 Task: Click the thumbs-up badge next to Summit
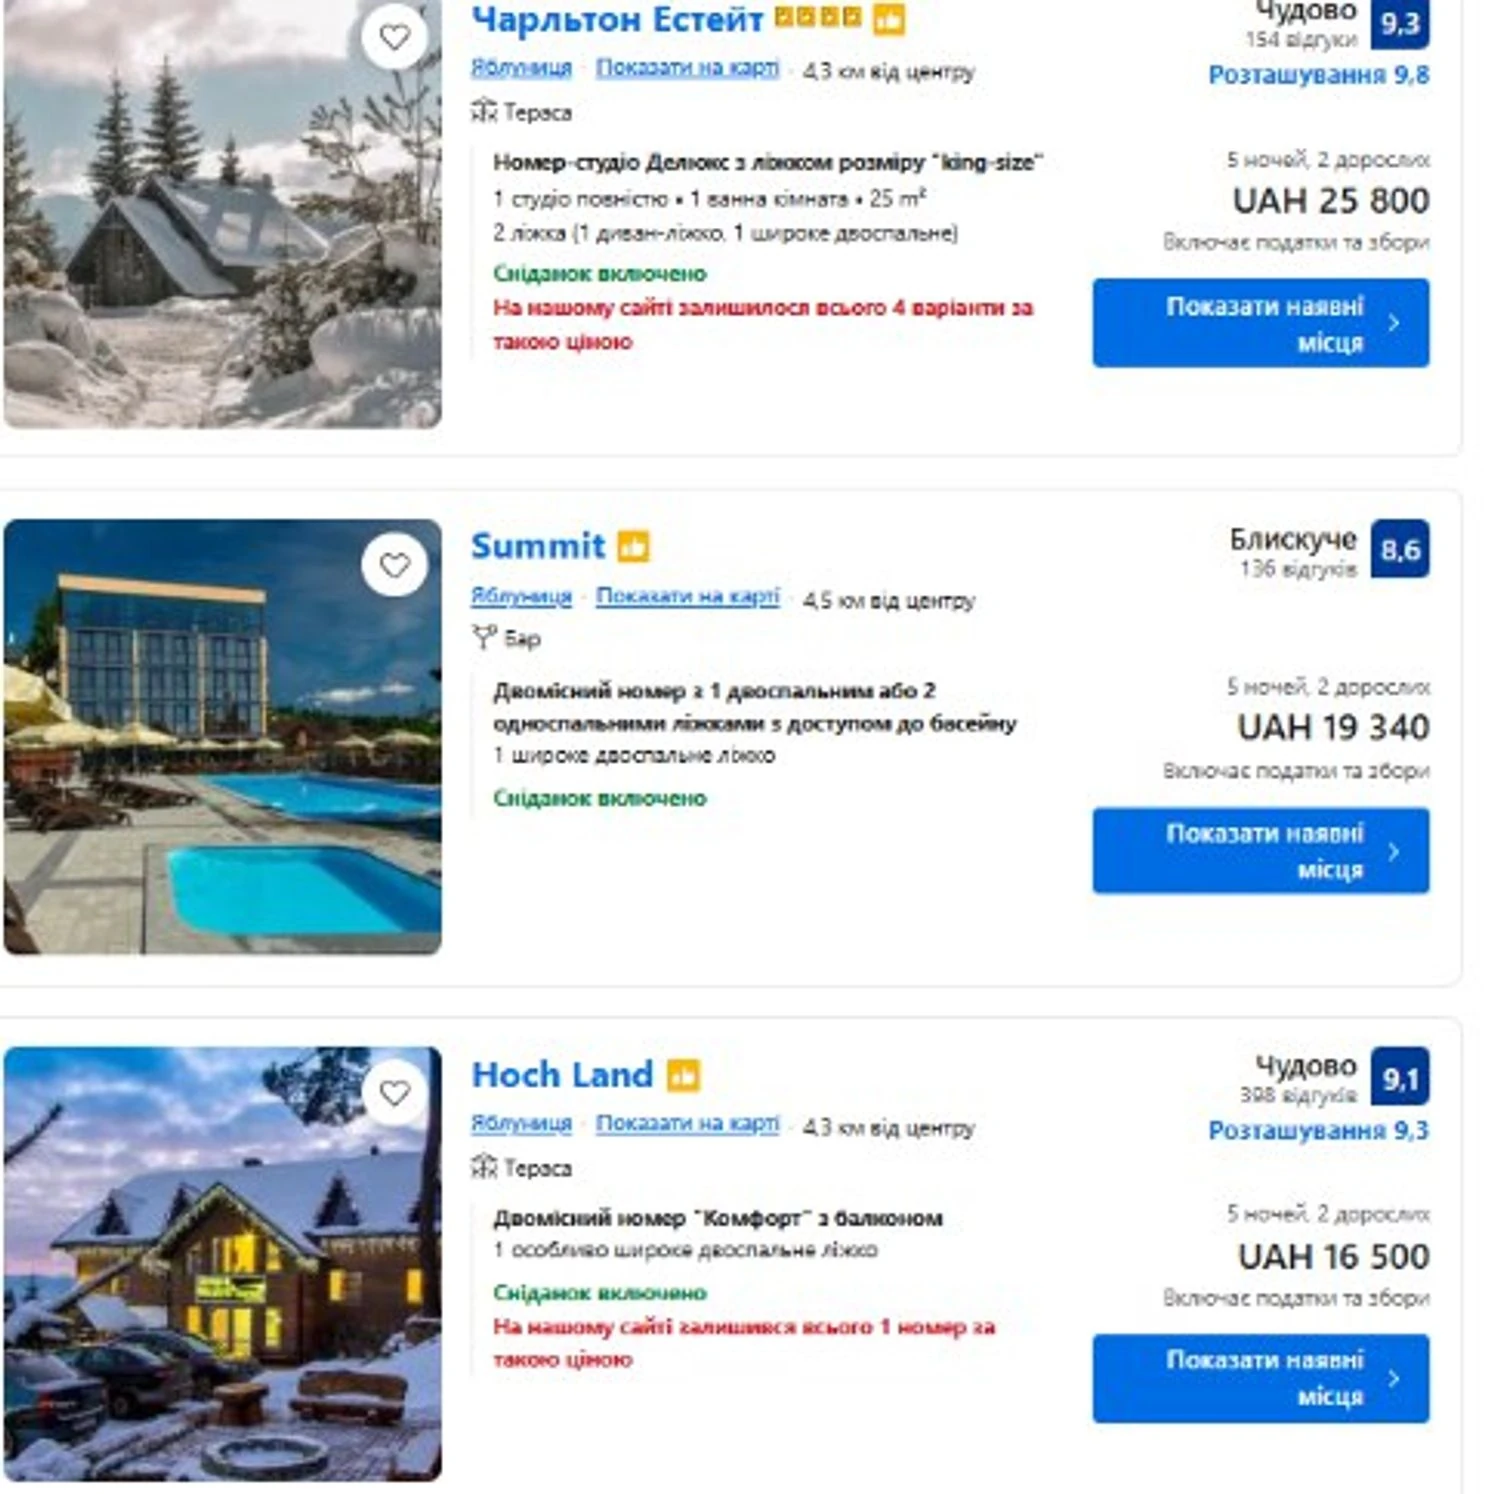(x=633, y=546)
